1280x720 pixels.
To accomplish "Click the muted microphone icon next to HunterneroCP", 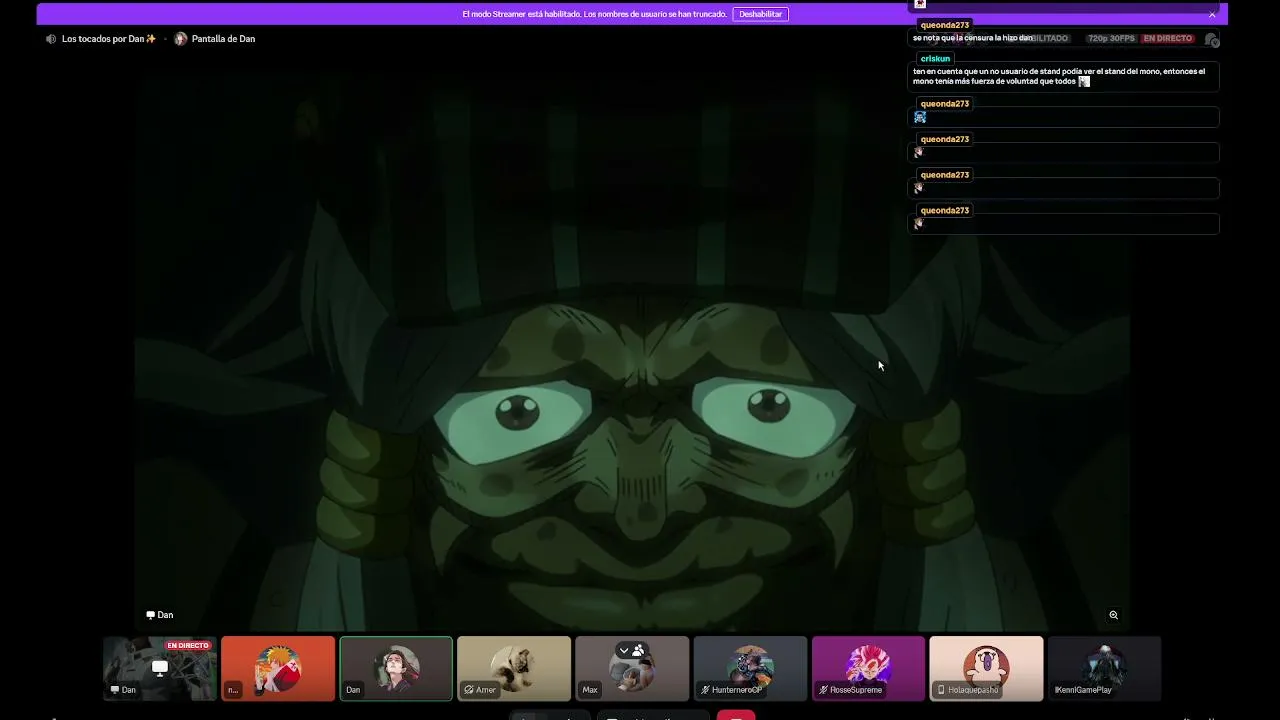I will click(705, 690).
